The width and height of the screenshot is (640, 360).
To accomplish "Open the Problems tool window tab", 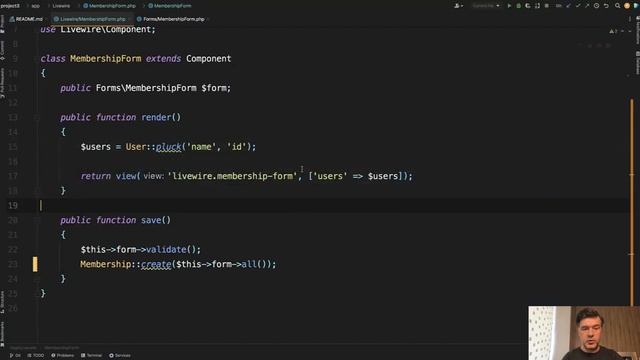I will coord(62,356).
